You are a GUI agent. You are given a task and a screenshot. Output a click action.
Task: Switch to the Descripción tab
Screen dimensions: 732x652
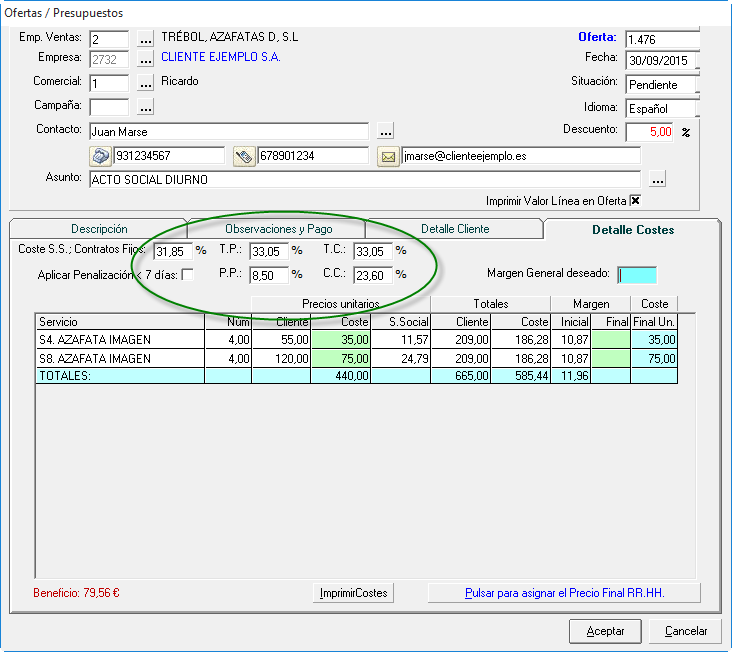pyautogui.click(x=99, y=229)
